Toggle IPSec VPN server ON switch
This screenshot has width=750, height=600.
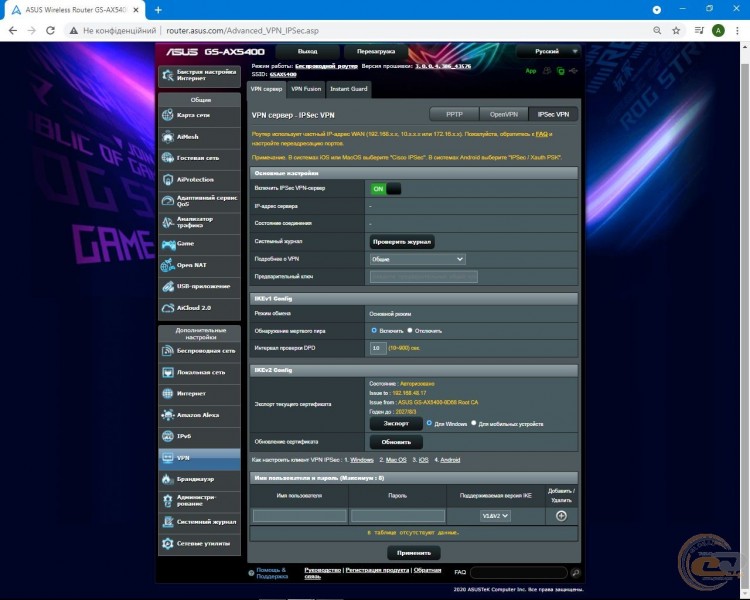coord(386,189)
